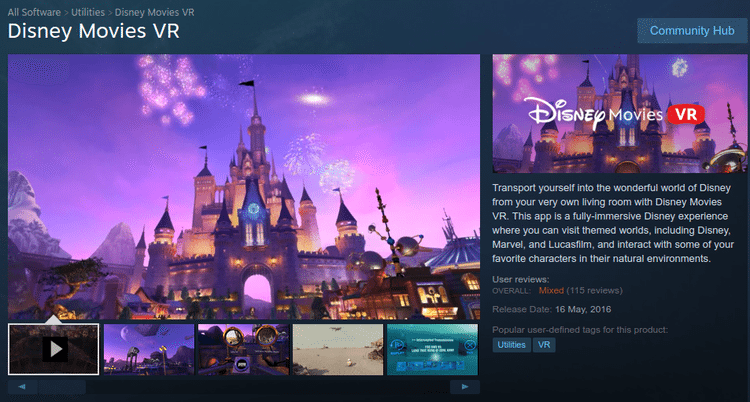Viewport: 750px width, 402px height.
Task: Click the app description paragraph
Action: pyautogui.click(x=613, y=223)
